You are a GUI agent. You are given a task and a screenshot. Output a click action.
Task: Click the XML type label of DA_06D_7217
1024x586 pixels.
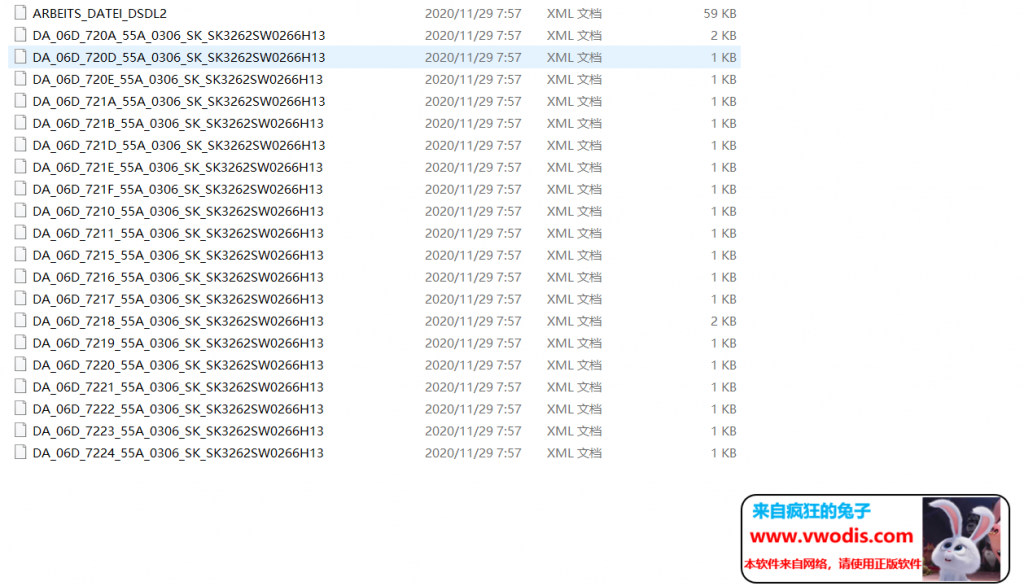pos(574,300)
